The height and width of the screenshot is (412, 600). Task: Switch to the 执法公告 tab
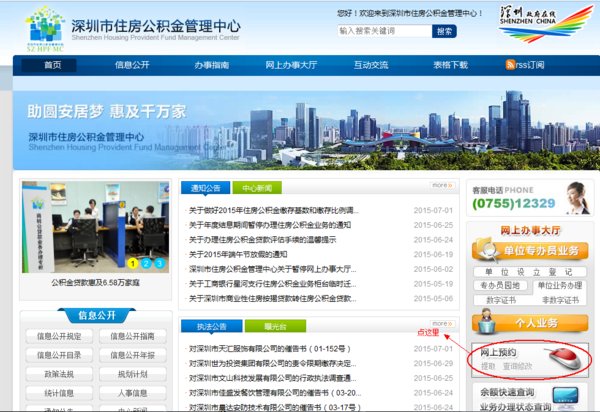(212, 326)
